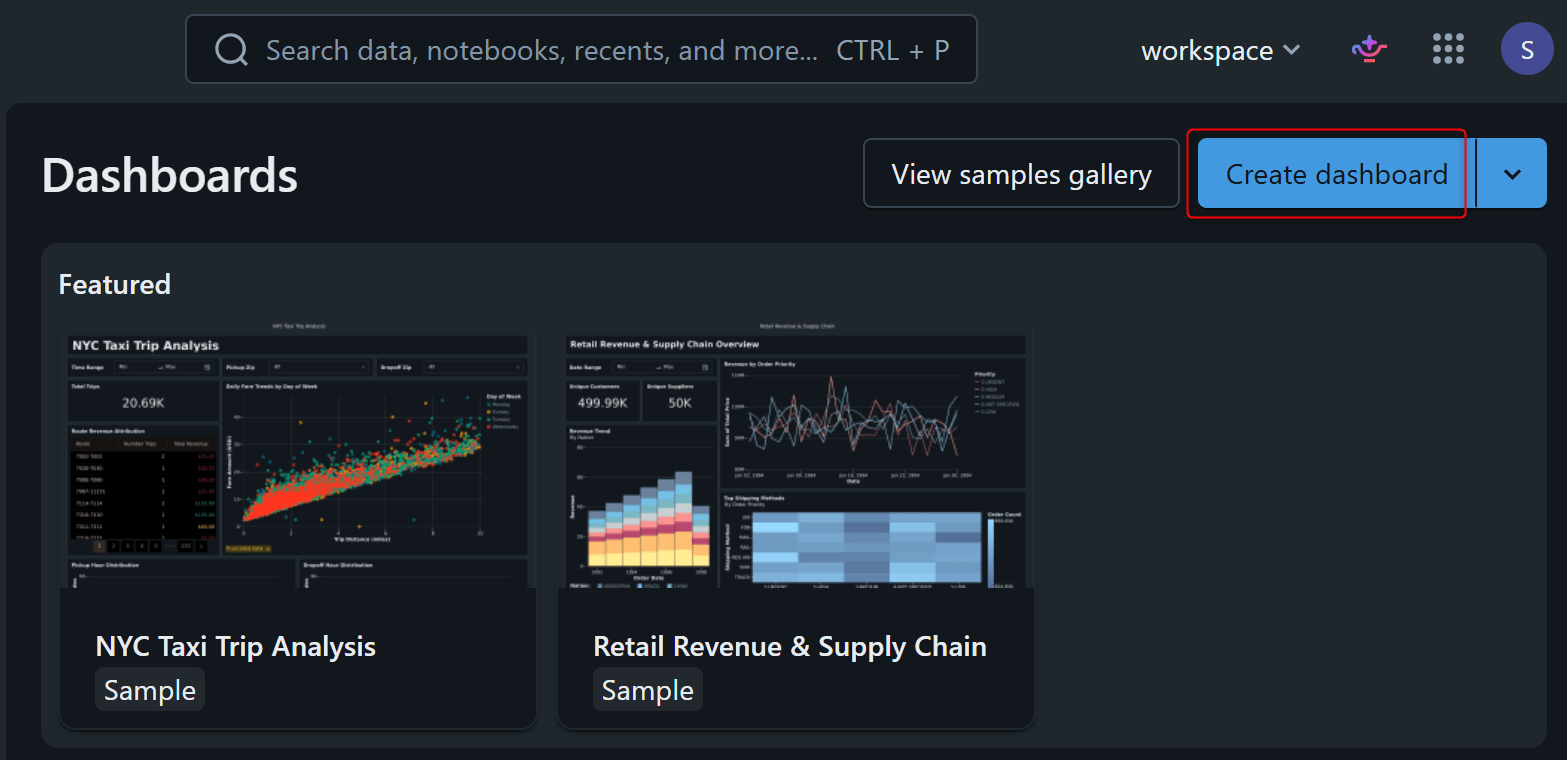Open the NYC Taxi Trip Analysis preview thumbnail
This screenshot has height=760, width=1567.
click(x=298, y=455)
